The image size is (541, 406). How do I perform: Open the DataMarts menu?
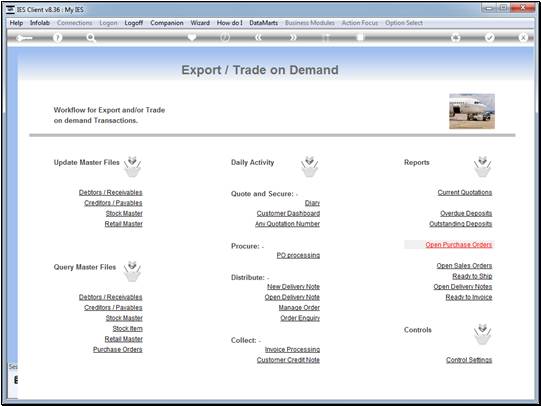(x=263, y=23)
